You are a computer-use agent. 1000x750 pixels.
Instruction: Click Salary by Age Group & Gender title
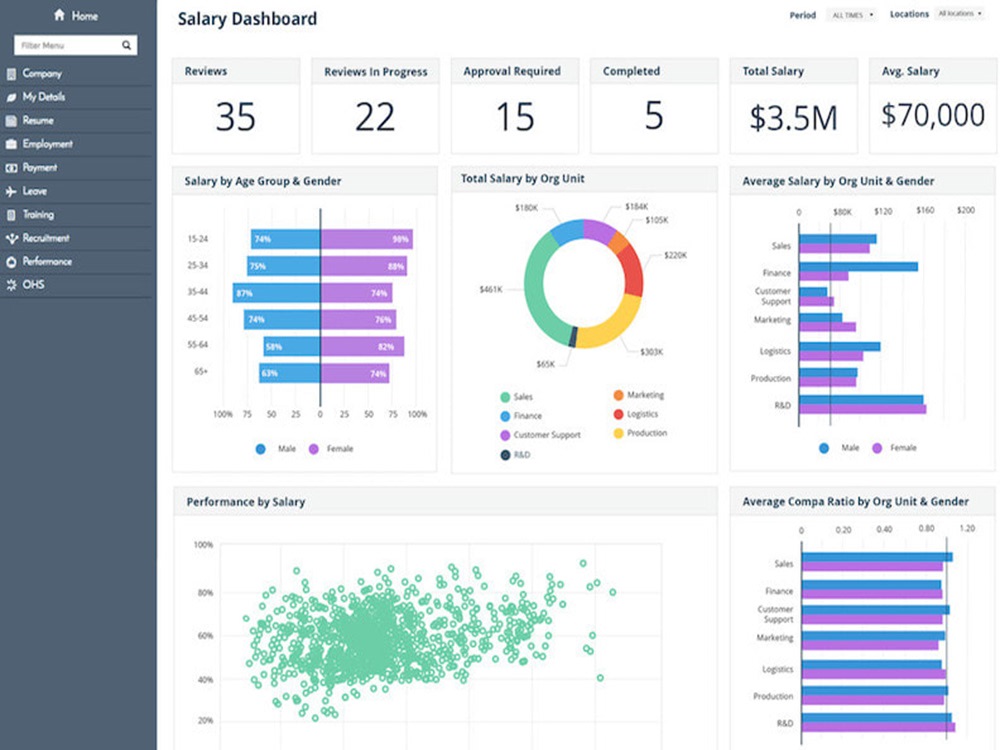(263, 181)
